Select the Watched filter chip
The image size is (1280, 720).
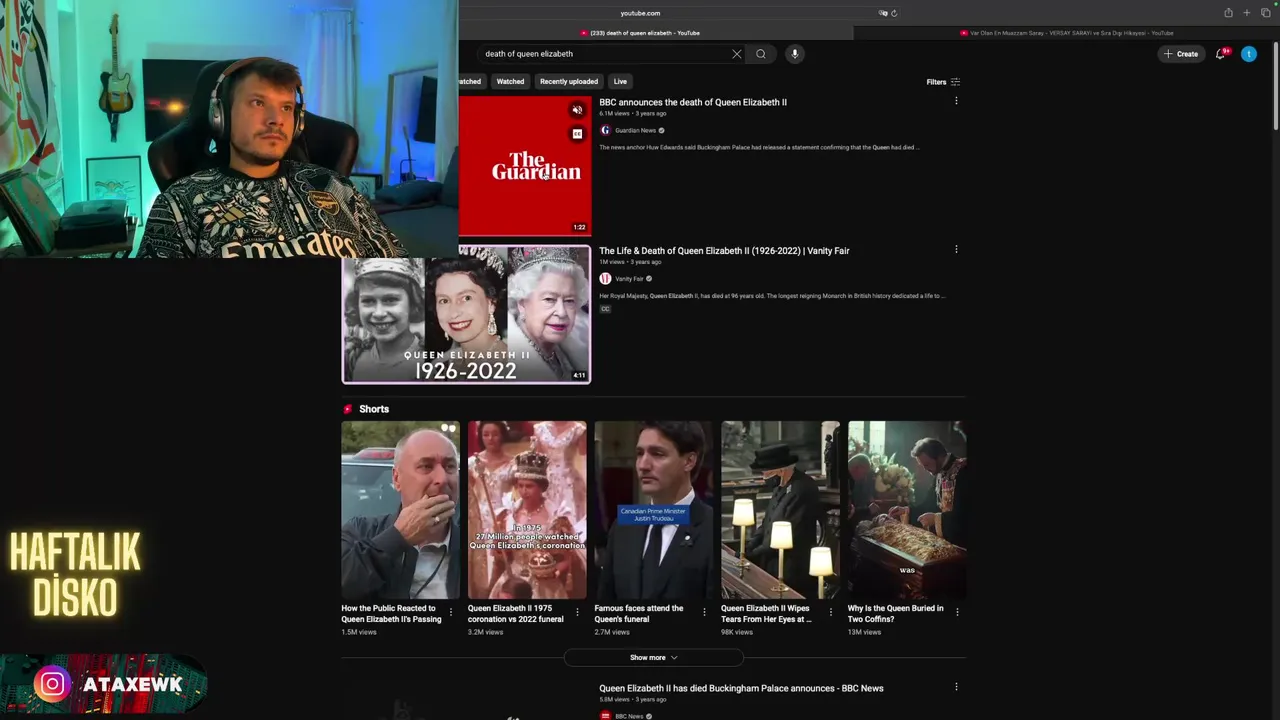(x=510, y=81)
